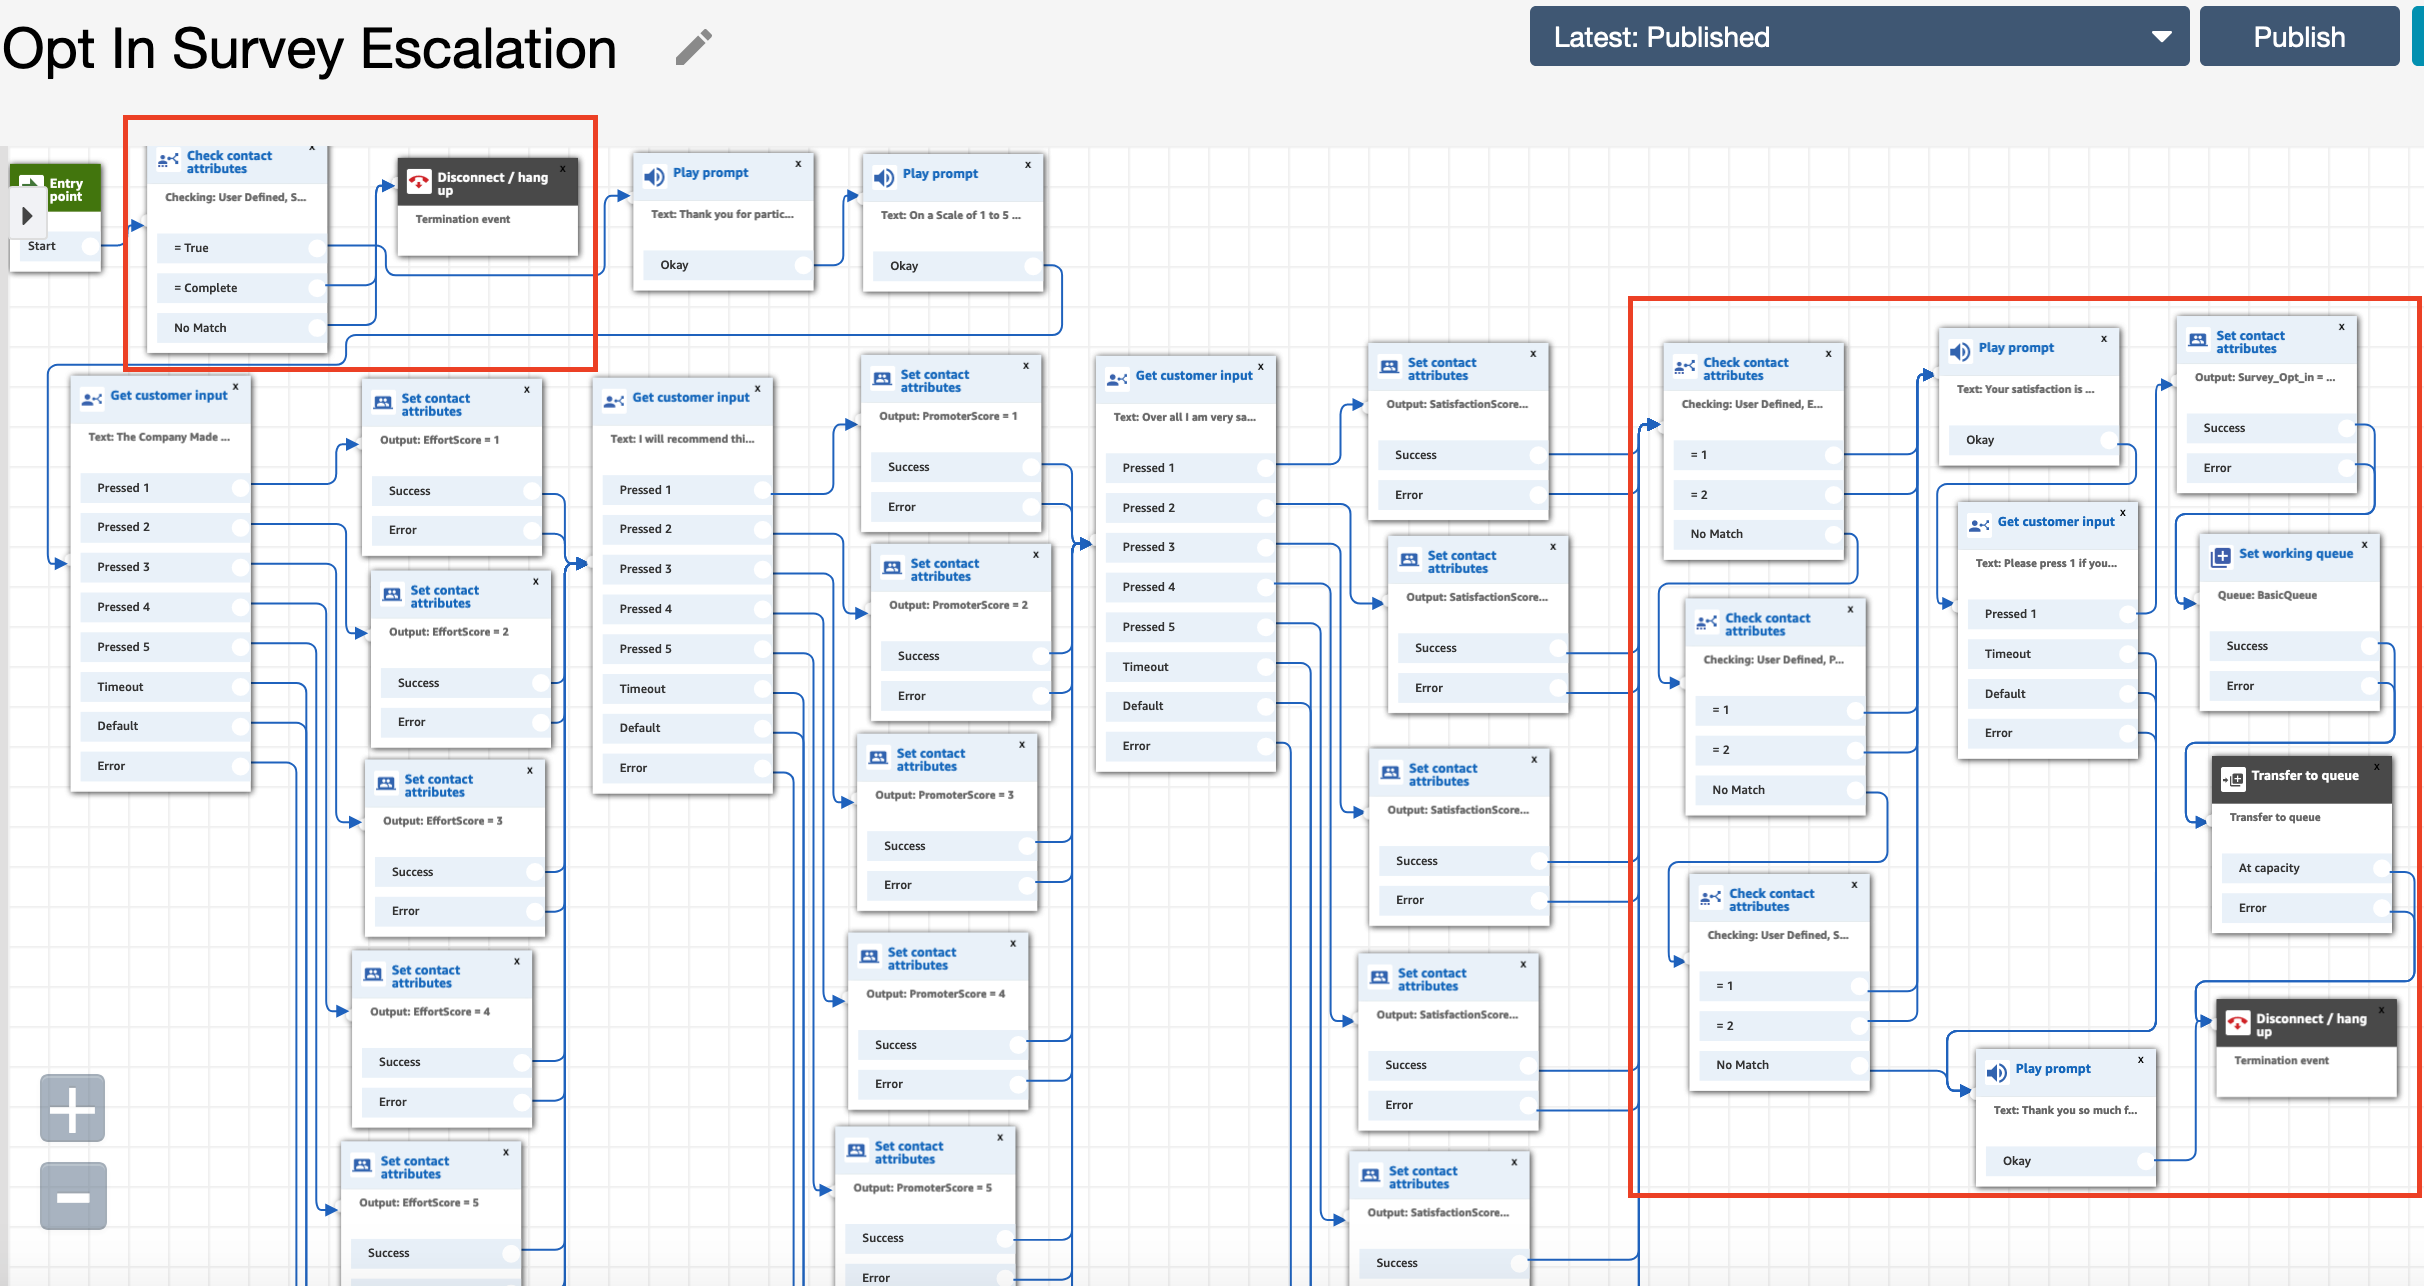Click the Transfer to queue block icon
The width and height of the screenshot is (2424, 1286).
click(x=2233, y=778)
